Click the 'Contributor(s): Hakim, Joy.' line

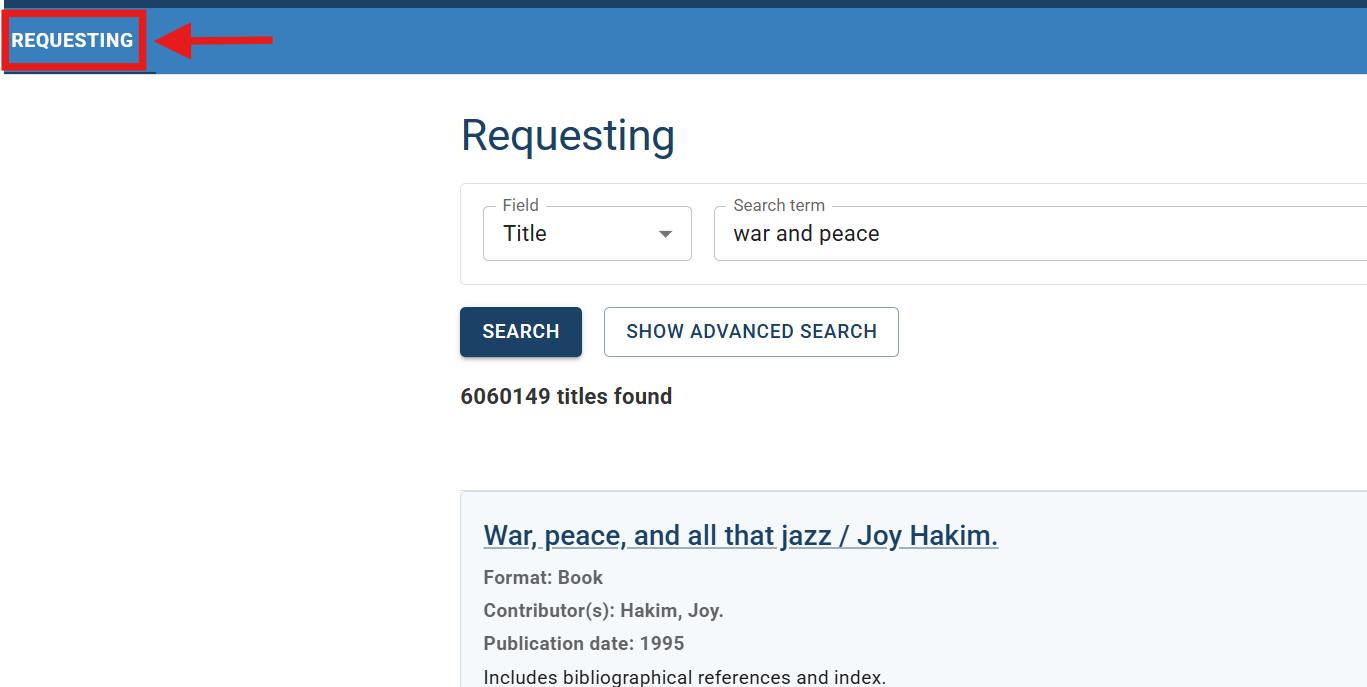[x=603, y=611]
